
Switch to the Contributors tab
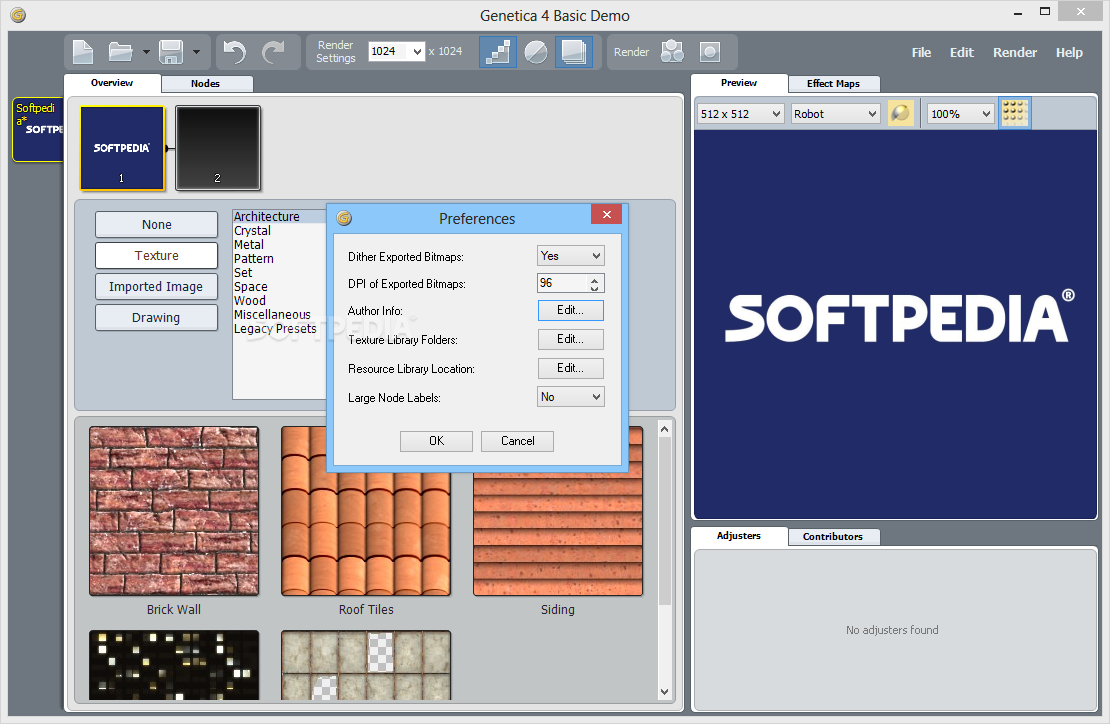tap(833, 536)
